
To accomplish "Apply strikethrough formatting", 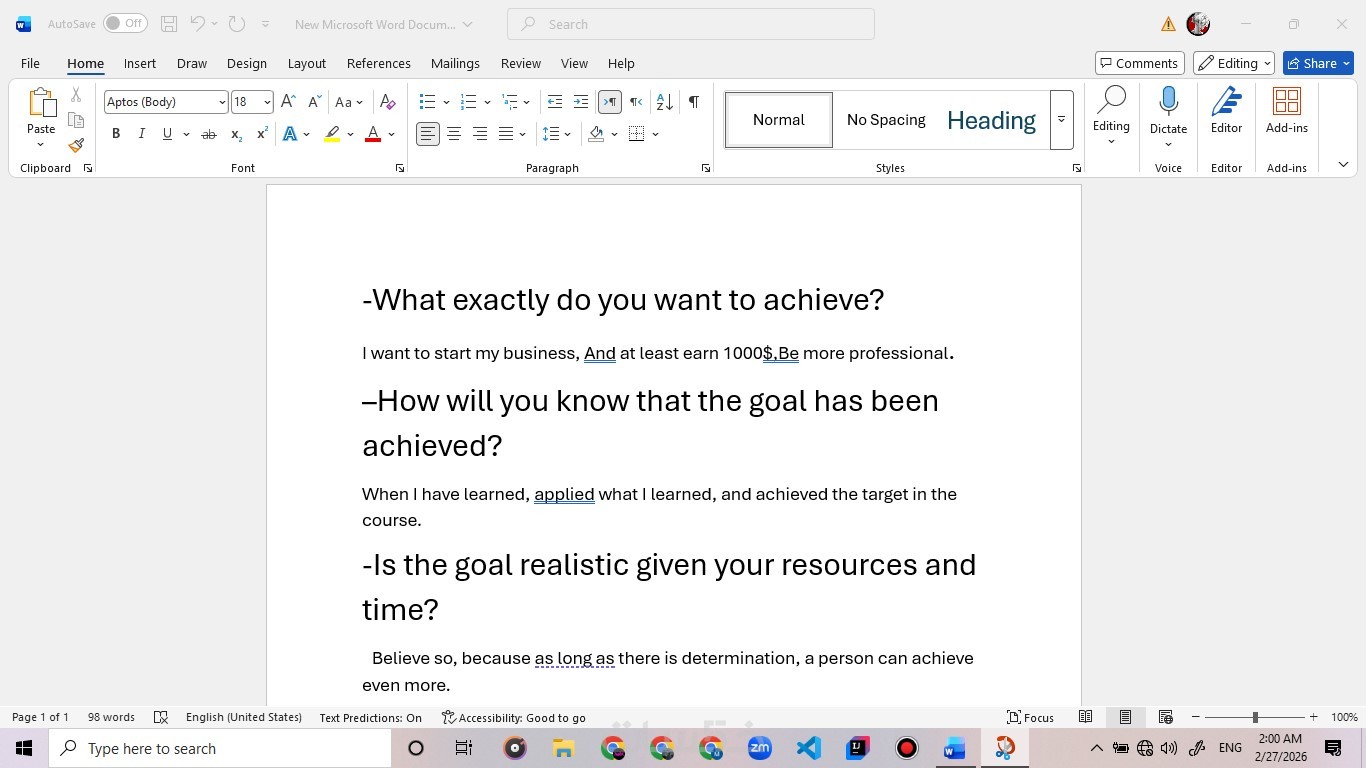I will (208, 134).
